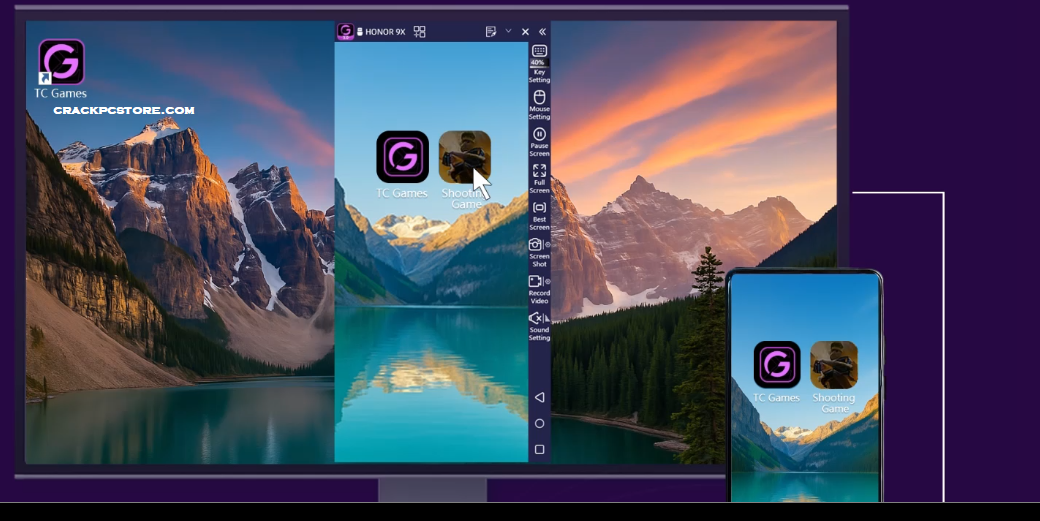Select Best Screen fit option

[539, 207]
